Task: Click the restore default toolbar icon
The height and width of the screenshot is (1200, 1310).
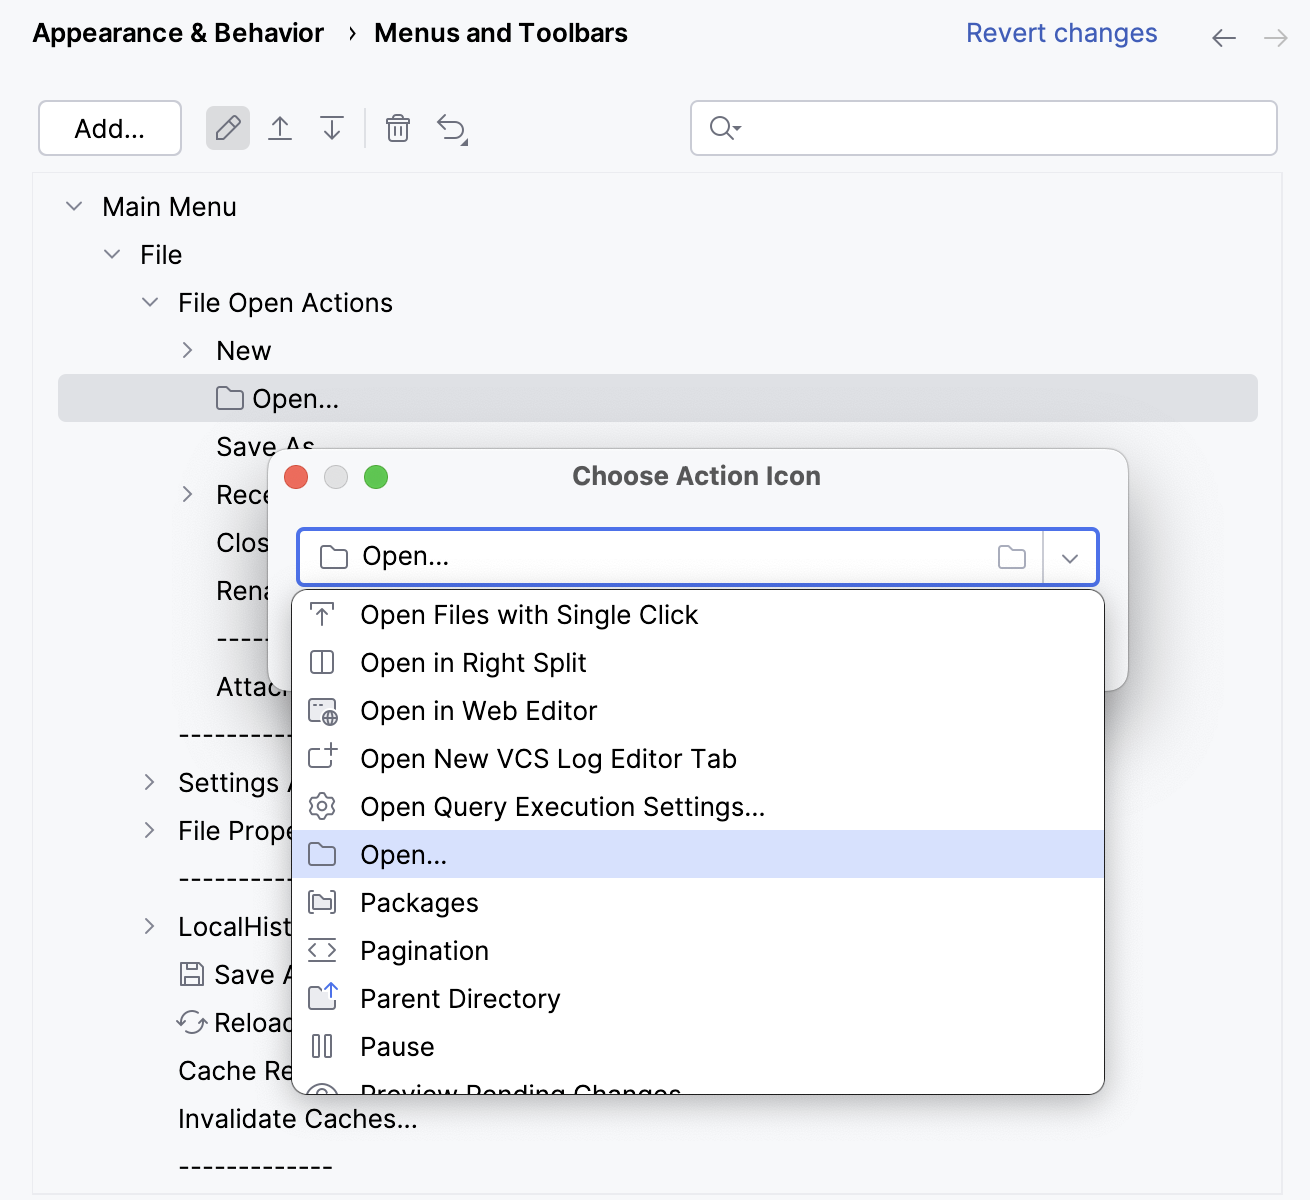Action: 452,128
